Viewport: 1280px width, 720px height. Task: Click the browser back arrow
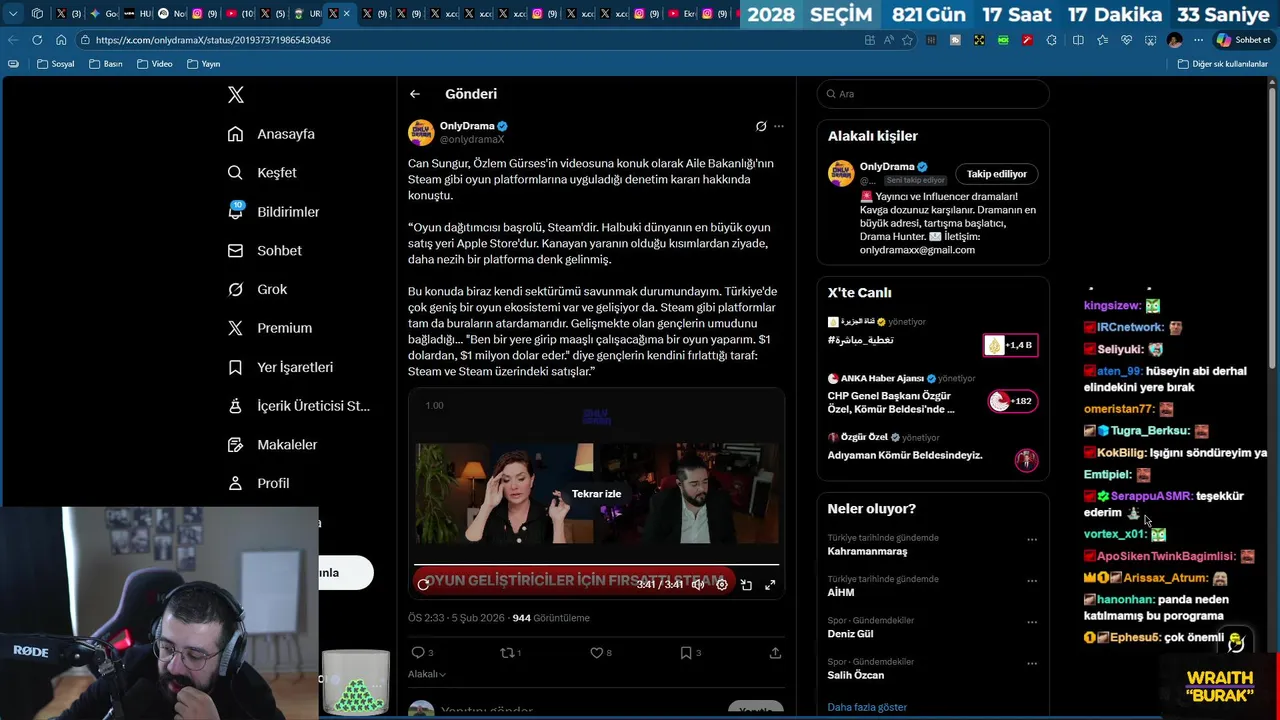(x=13, y=40)
